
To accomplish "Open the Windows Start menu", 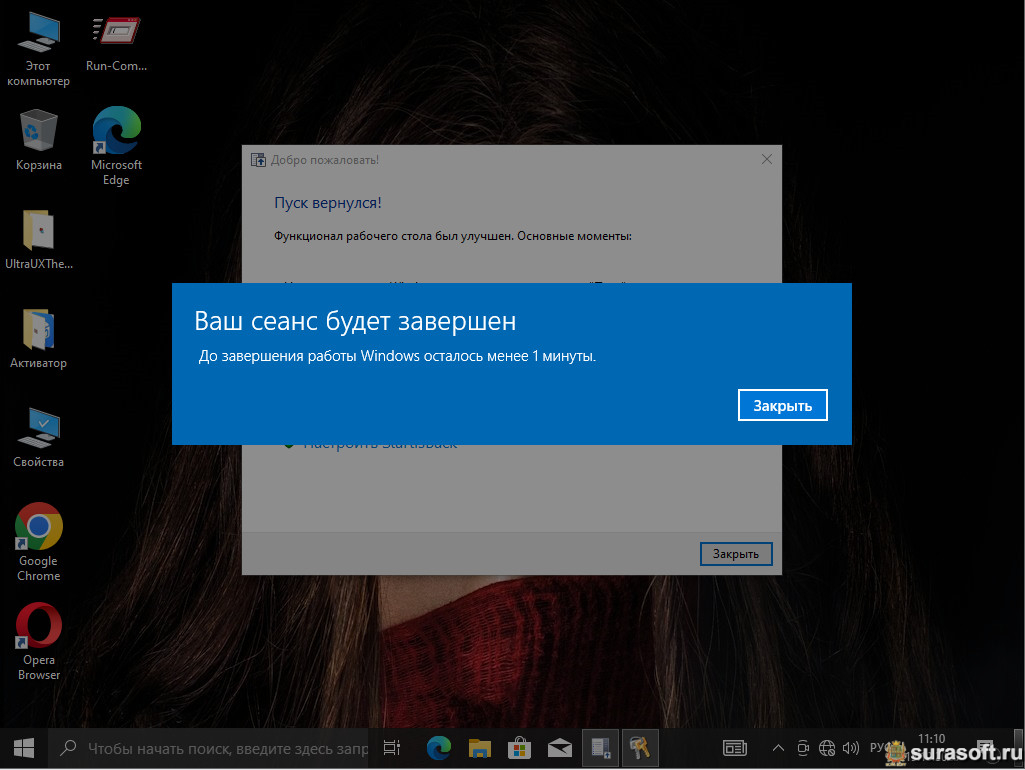I will pos(24,747).
